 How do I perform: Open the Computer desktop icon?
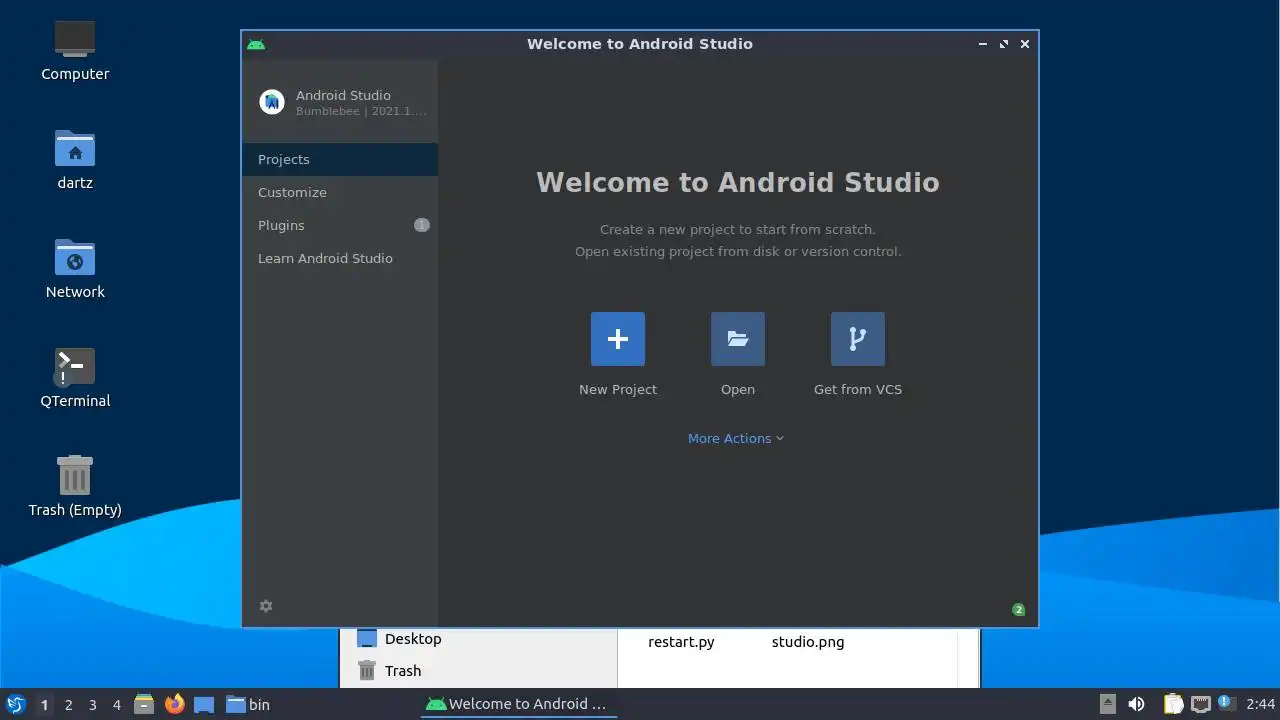[x=75, y=39]
